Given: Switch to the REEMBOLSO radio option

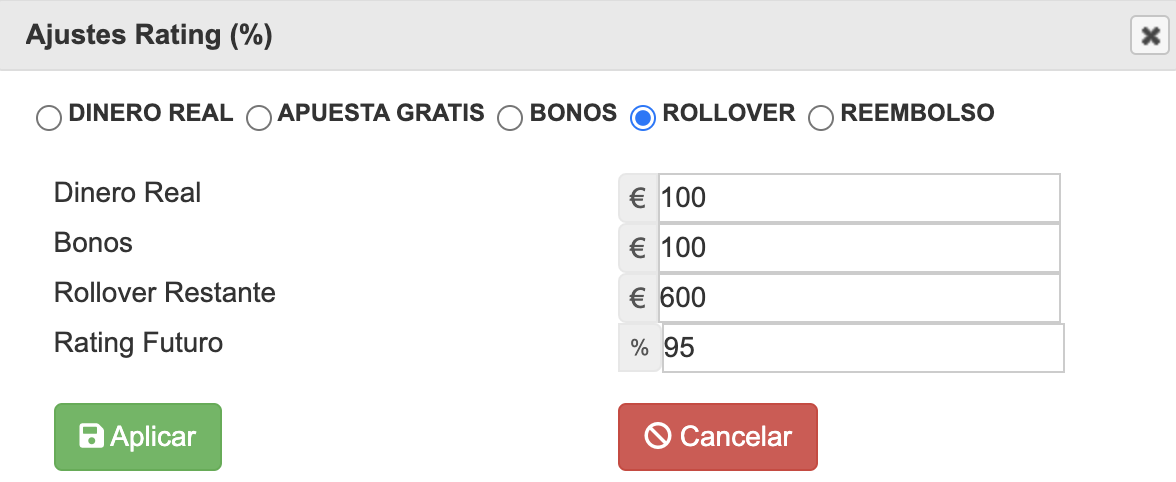Looking at the screenshot, I should 821,119.
